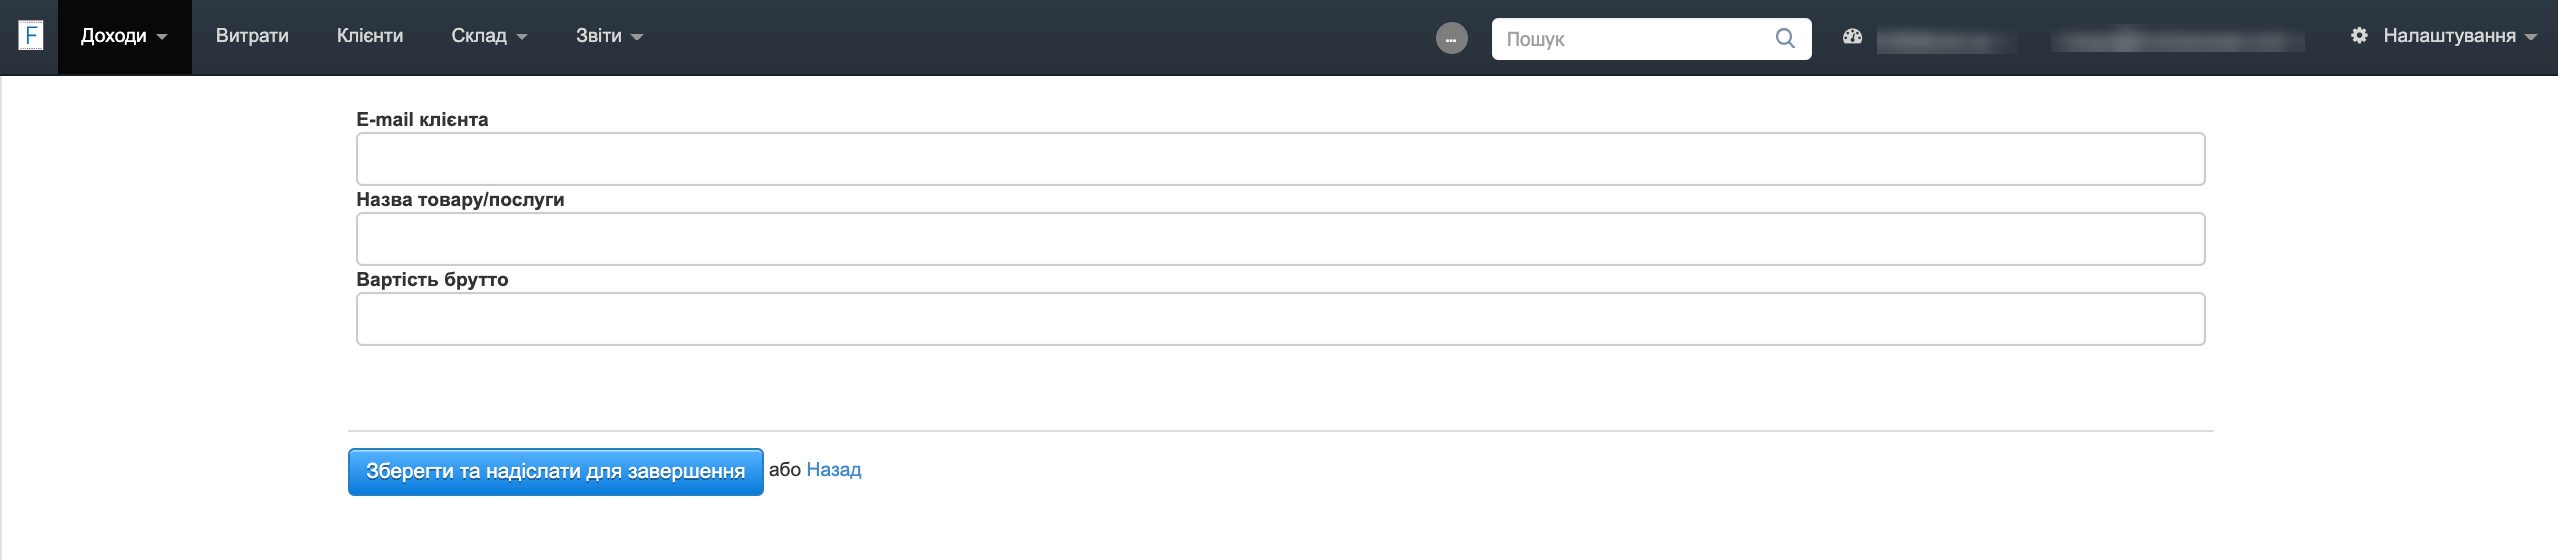This screenshot has height=560, width=2558.
Task: Click the round gray ellipsis icon
Action: point(1451,39)
